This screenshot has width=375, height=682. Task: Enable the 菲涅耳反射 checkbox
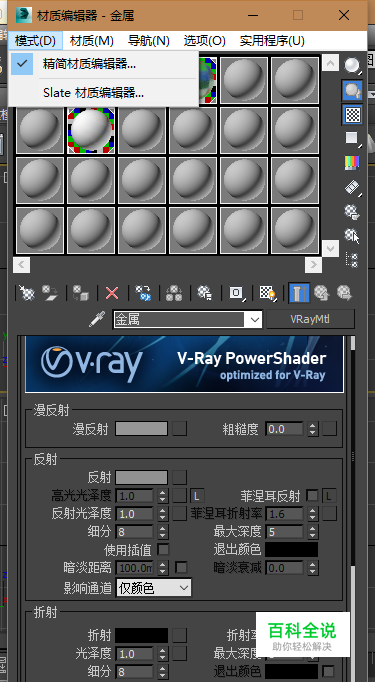(312, 495)
